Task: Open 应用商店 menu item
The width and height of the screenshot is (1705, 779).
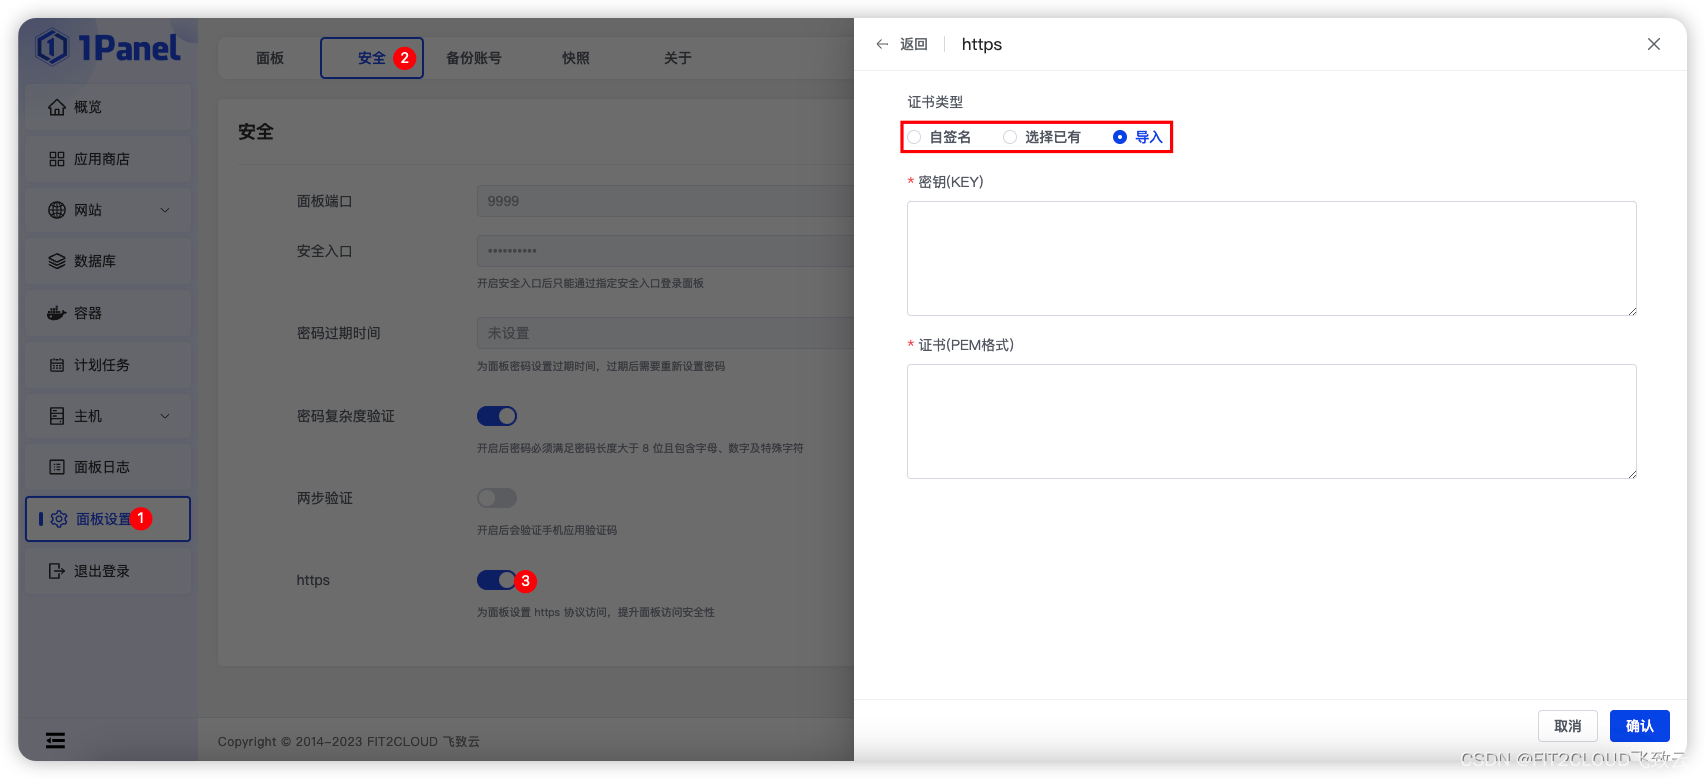Action: (x=108, y=159)
